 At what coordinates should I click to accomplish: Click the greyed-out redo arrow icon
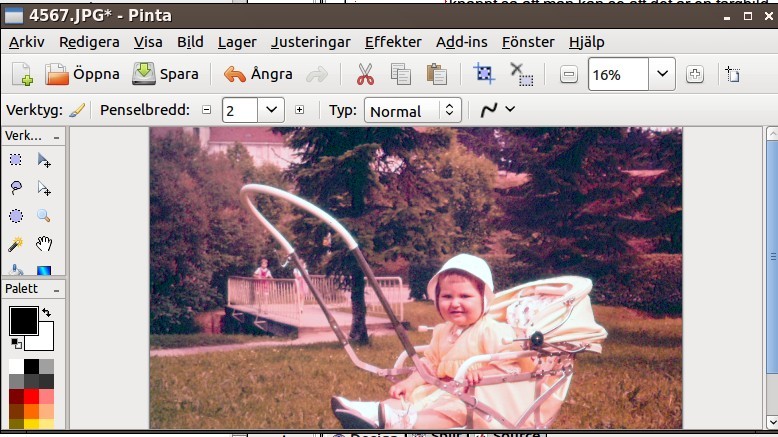(x=317, y=75)
